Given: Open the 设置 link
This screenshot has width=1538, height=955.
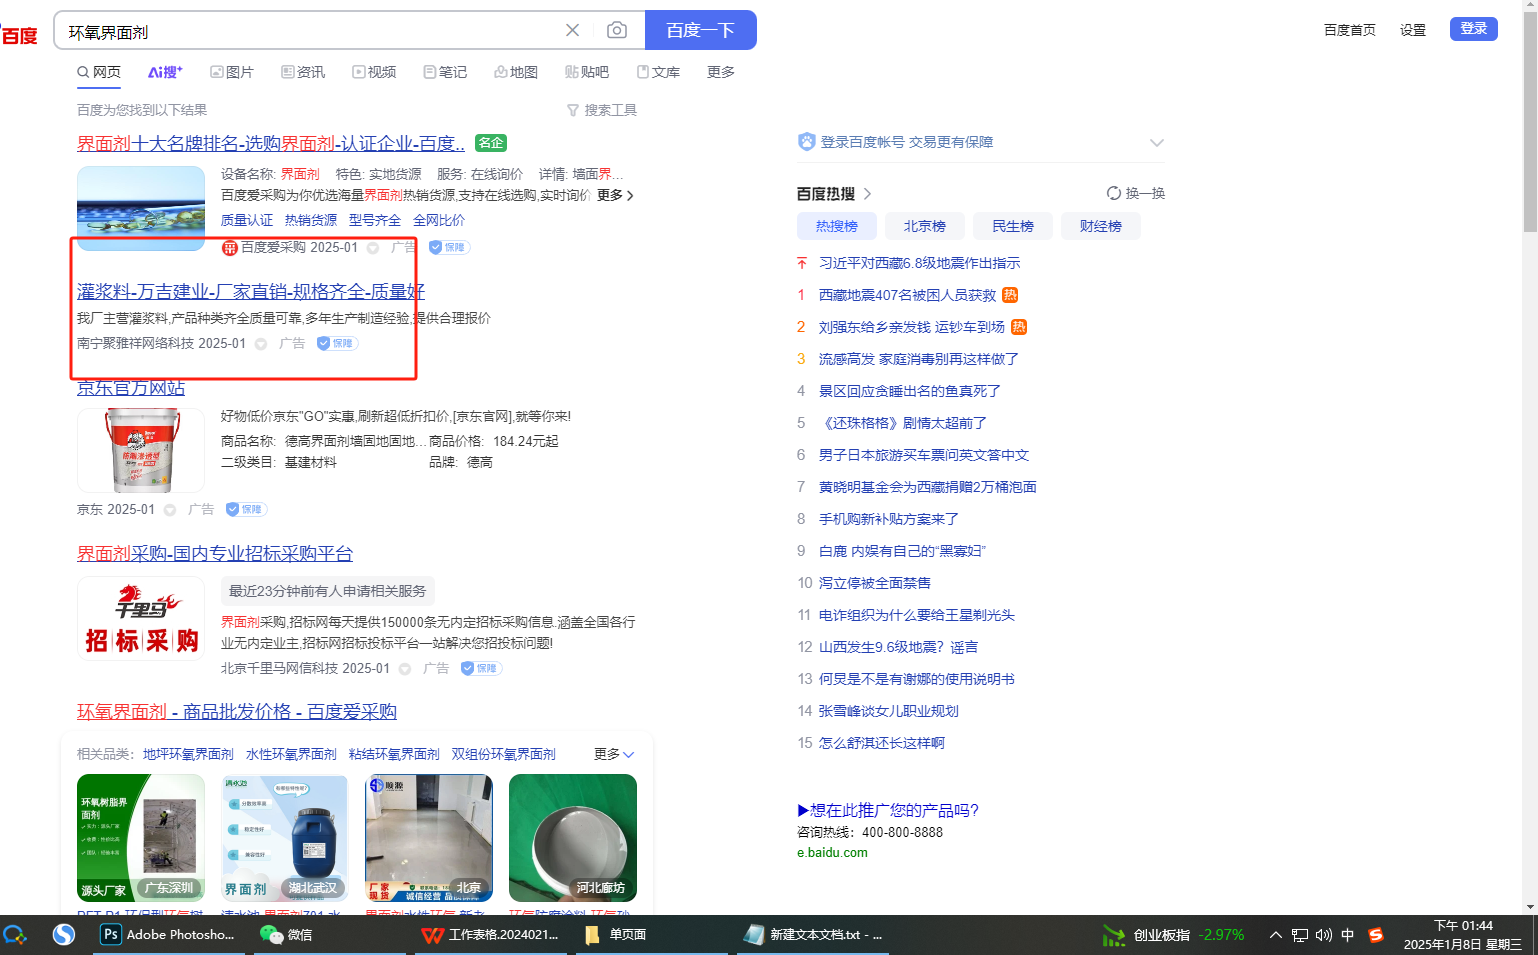Looking at the screenshot, I should coord(1413,30).
